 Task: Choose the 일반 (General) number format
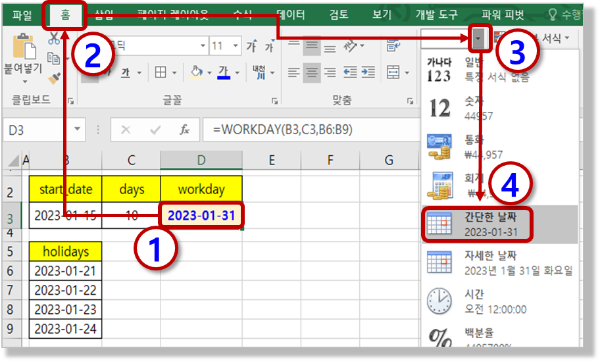pyautogui.click(x=499, y=70)
